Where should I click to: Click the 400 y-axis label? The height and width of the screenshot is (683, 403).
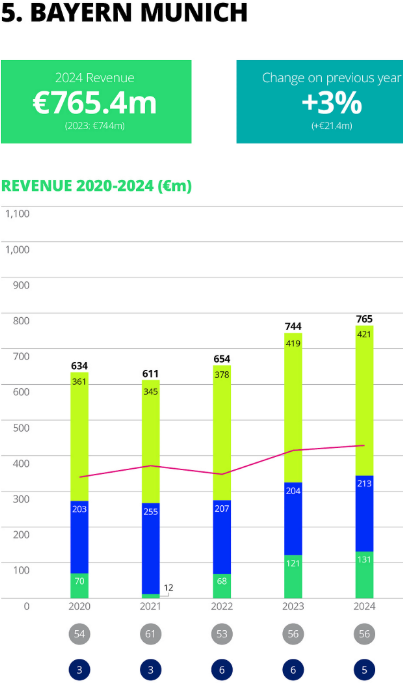click(x=21, y=463)
